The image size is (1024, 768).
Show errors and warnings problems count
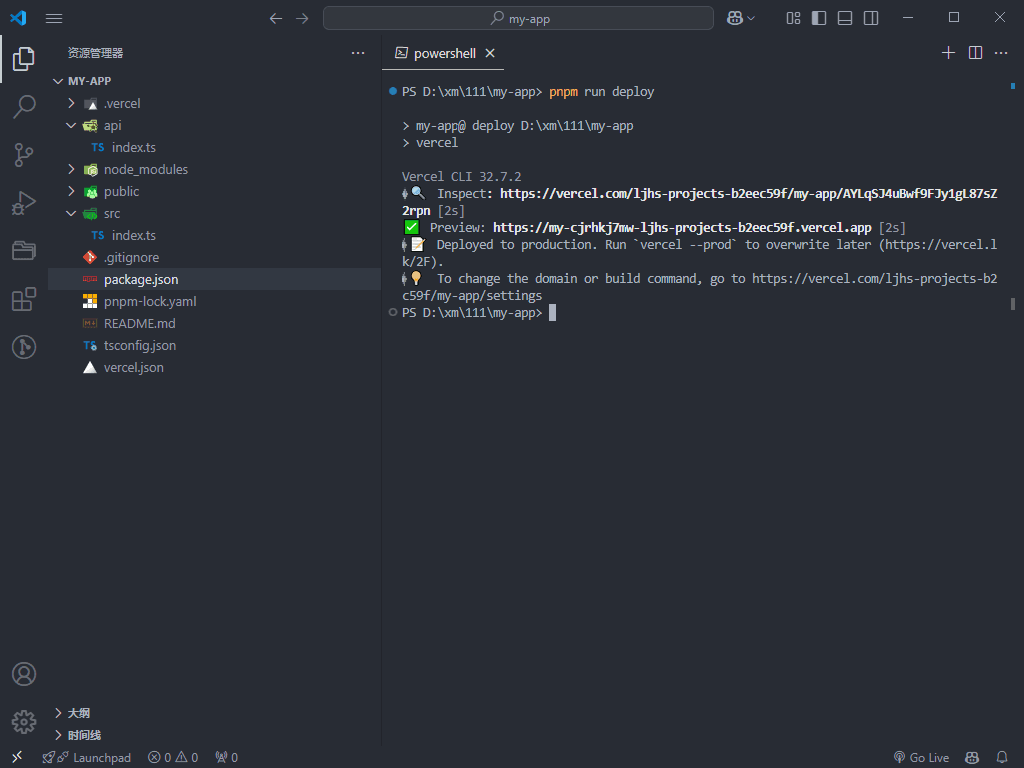point(173,758)
